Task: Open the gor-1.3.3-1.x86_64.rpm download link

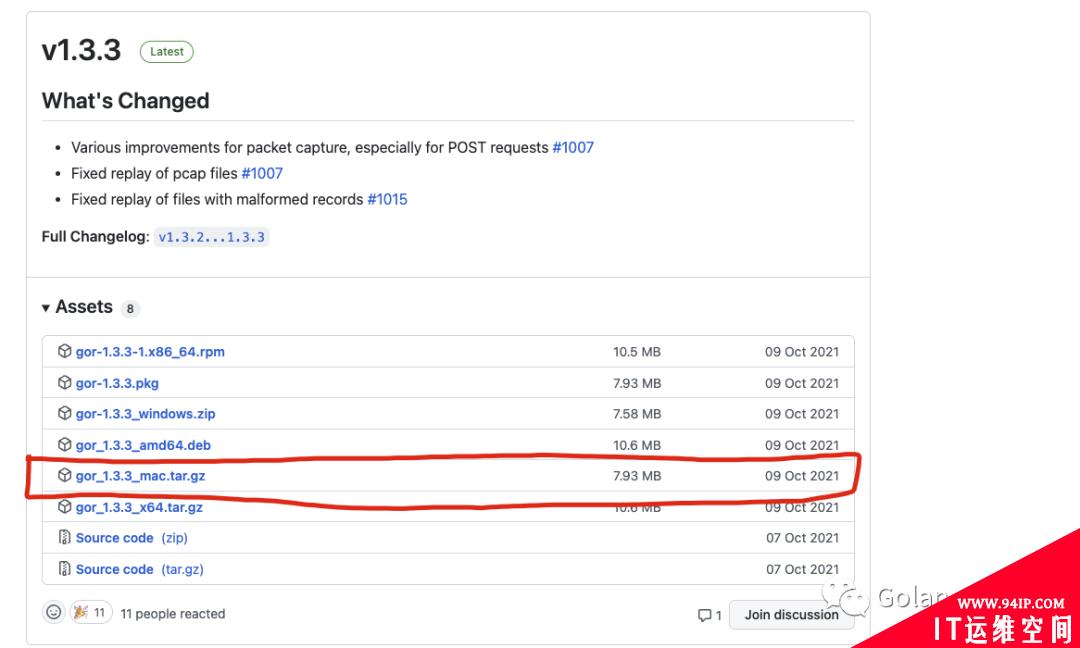Action: click(x=150, y=352)
